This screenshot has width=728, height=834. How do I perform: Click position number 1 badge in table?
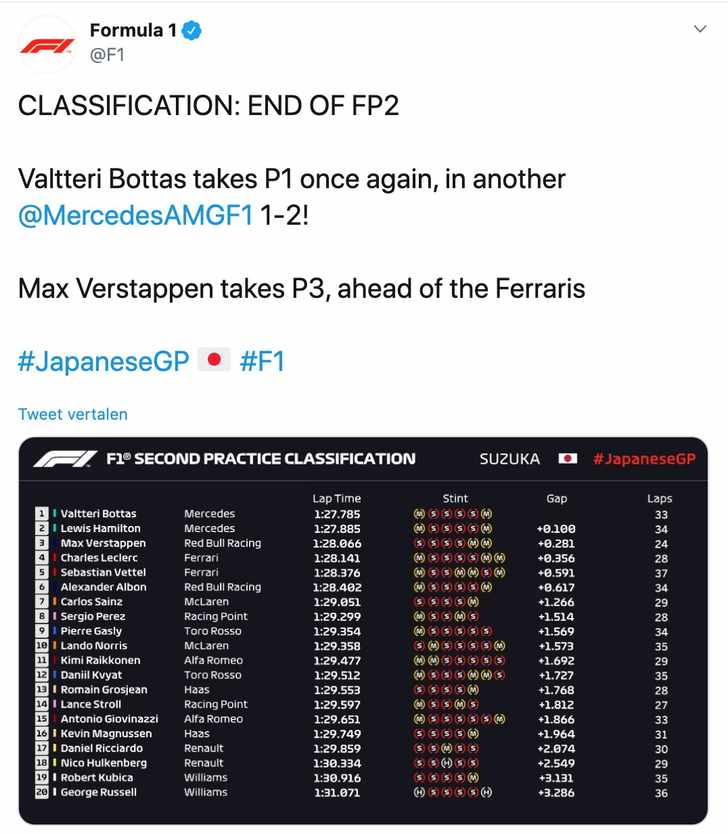click(x=41, y=514)
